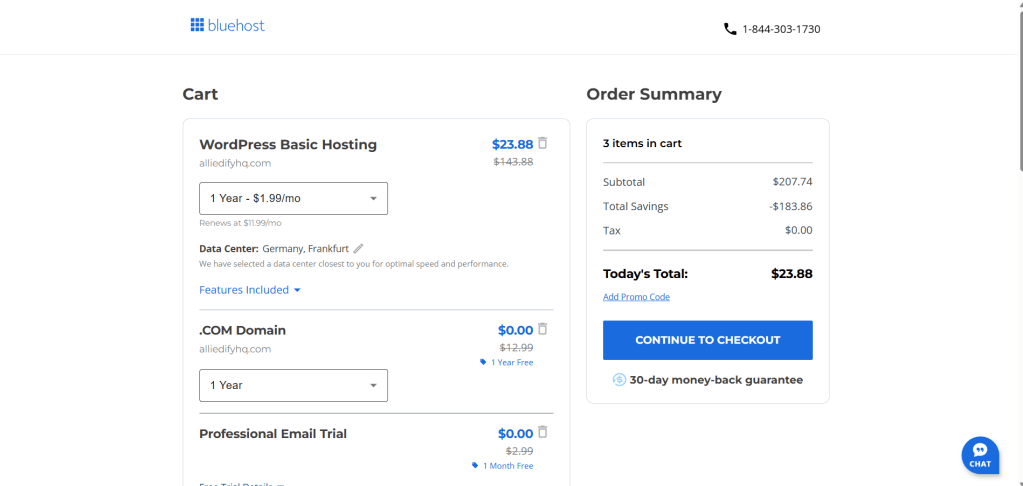Image resolution: width=1023 pixels, height=486 pixels.
Task: Remove Professional Email Trial via trash icon
Action: point(543,432)
